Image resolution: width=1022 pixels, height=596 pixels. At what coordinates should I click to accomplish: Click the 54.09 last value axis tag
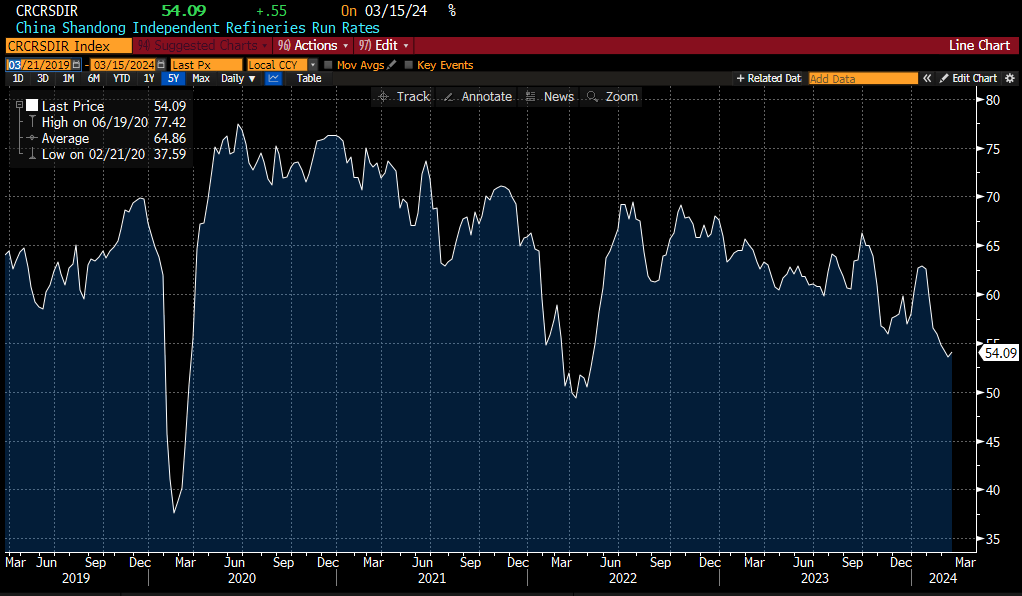[1000, 353]
